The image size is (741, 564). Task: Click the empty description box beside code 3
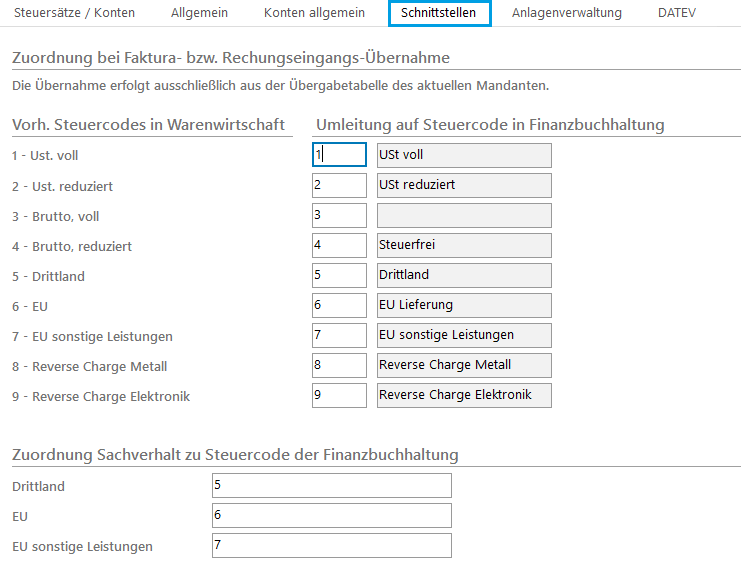(x=463, y=215)
